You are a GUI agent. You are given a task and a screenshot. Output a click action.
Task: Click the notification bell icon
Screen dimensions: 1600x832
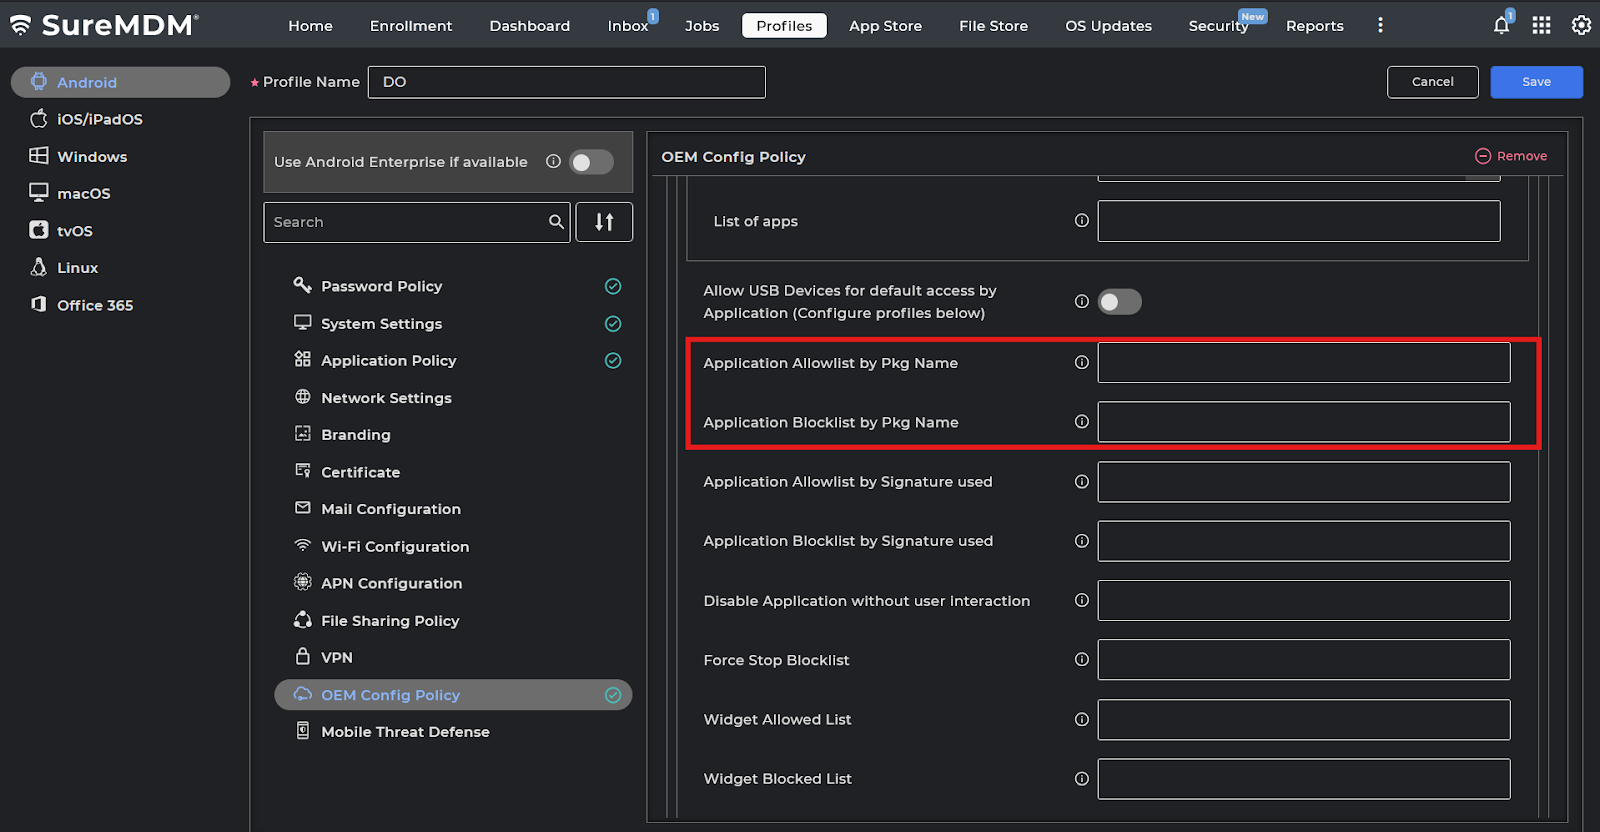click(x=1501, y=25)
